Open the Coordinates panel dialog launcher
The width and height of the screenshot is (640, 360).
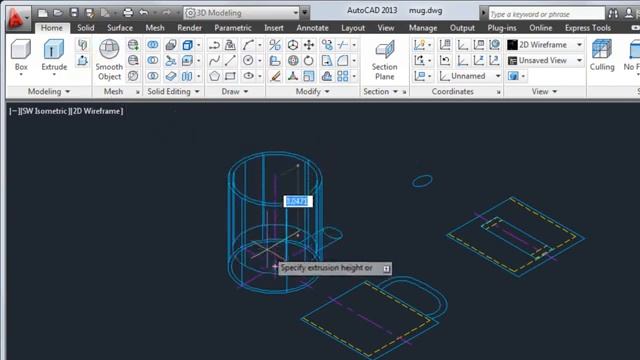498,92
